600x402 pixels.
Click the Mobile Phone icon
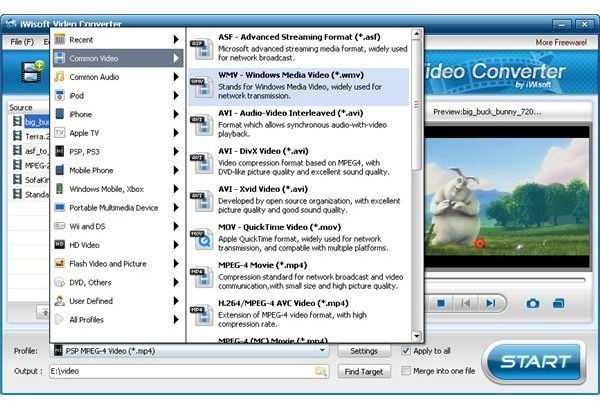tap(59, 170)
